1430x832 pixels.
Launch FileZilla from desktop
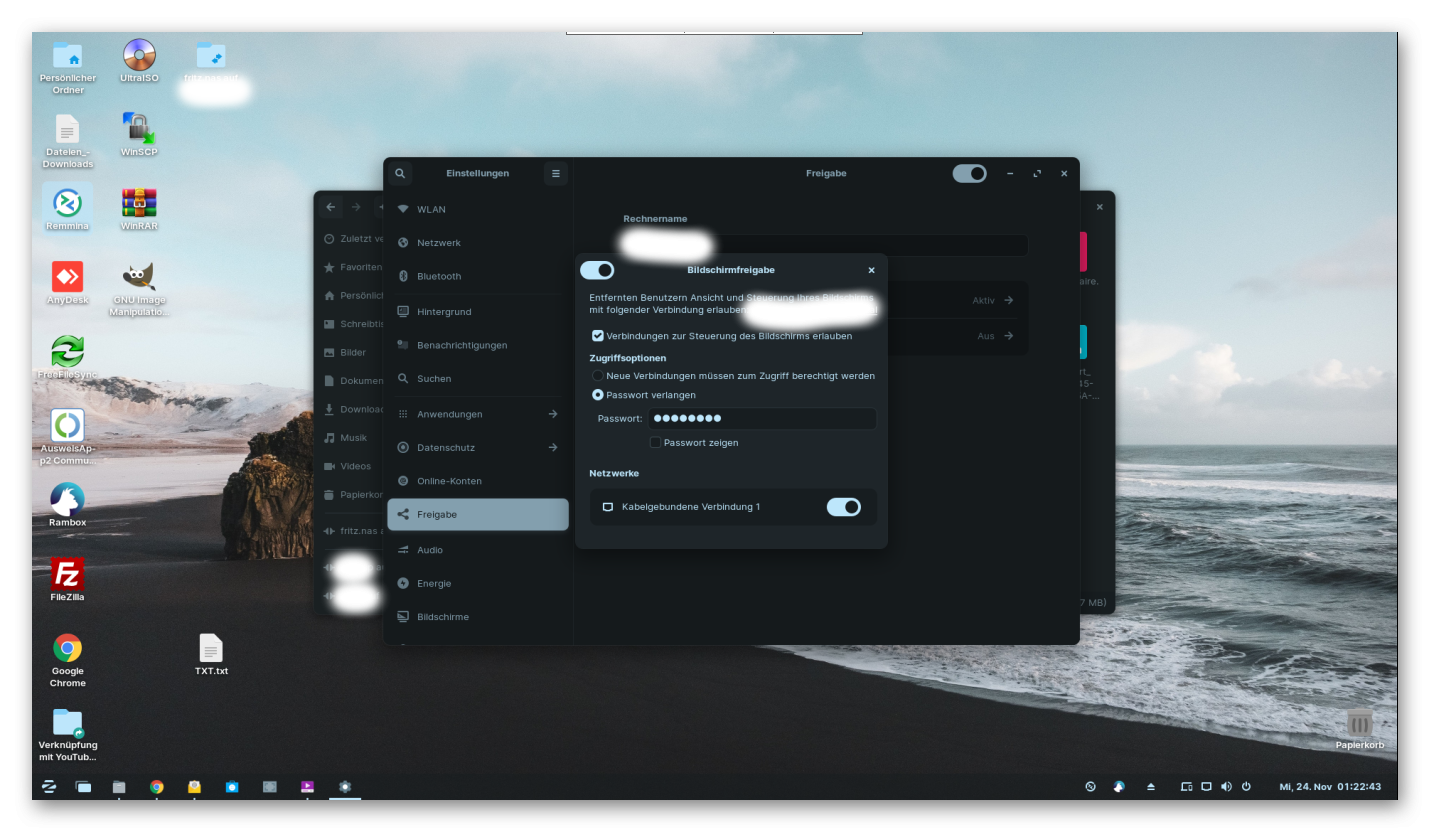pos(68,579)
